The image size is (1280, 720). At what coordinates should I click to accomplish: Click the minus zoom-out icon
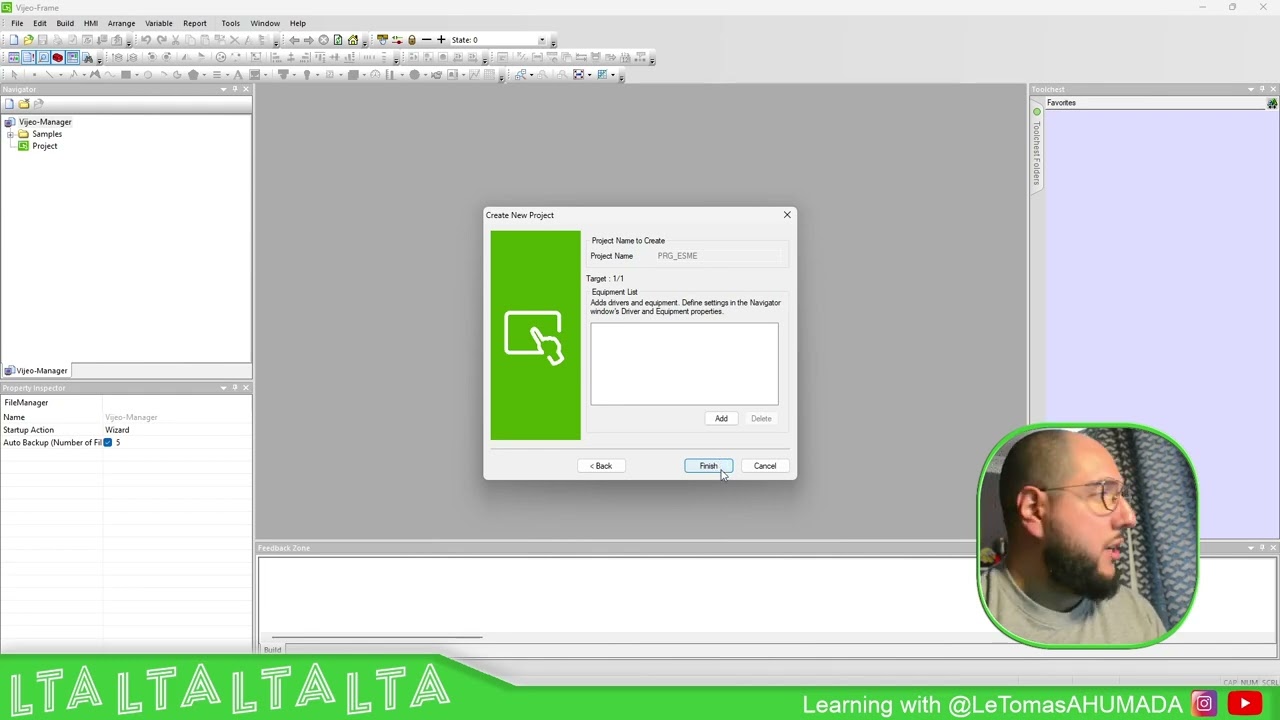coord(426,40)
